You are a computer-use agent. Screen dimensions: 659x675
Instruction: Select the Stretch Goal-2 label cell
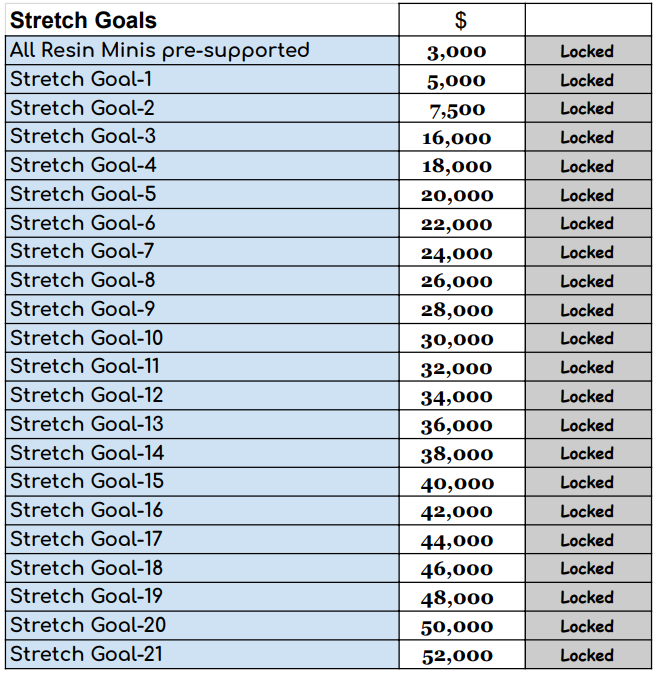83,108
